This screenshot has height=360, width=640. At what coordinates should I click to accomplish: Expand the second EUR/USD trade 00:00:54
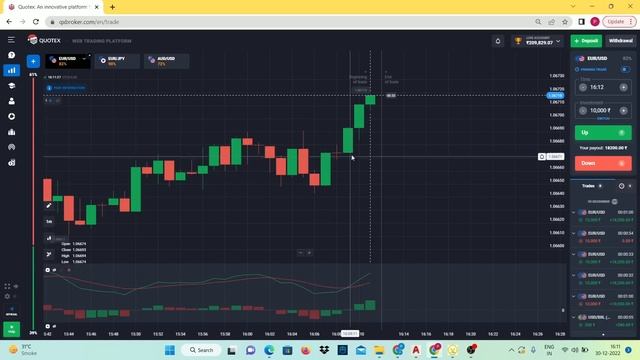click(573, 233)
